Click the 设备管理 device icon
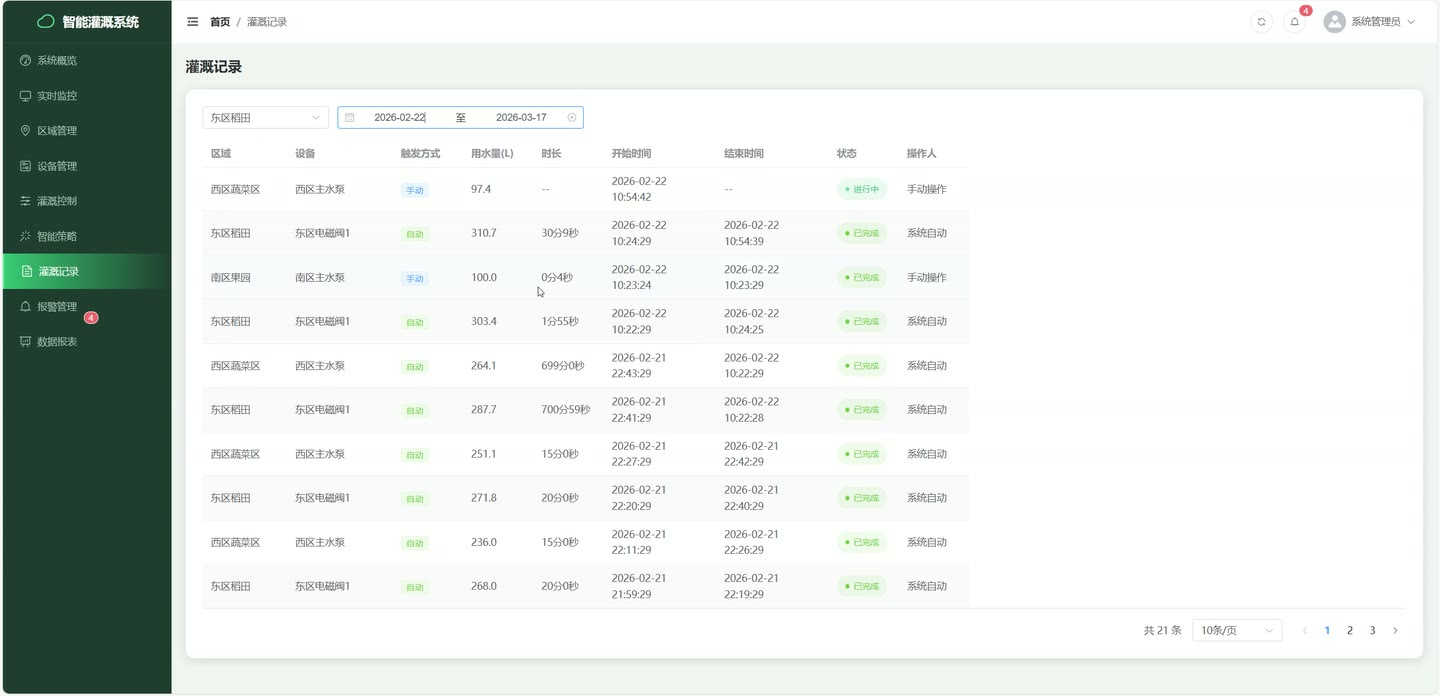 26,166
